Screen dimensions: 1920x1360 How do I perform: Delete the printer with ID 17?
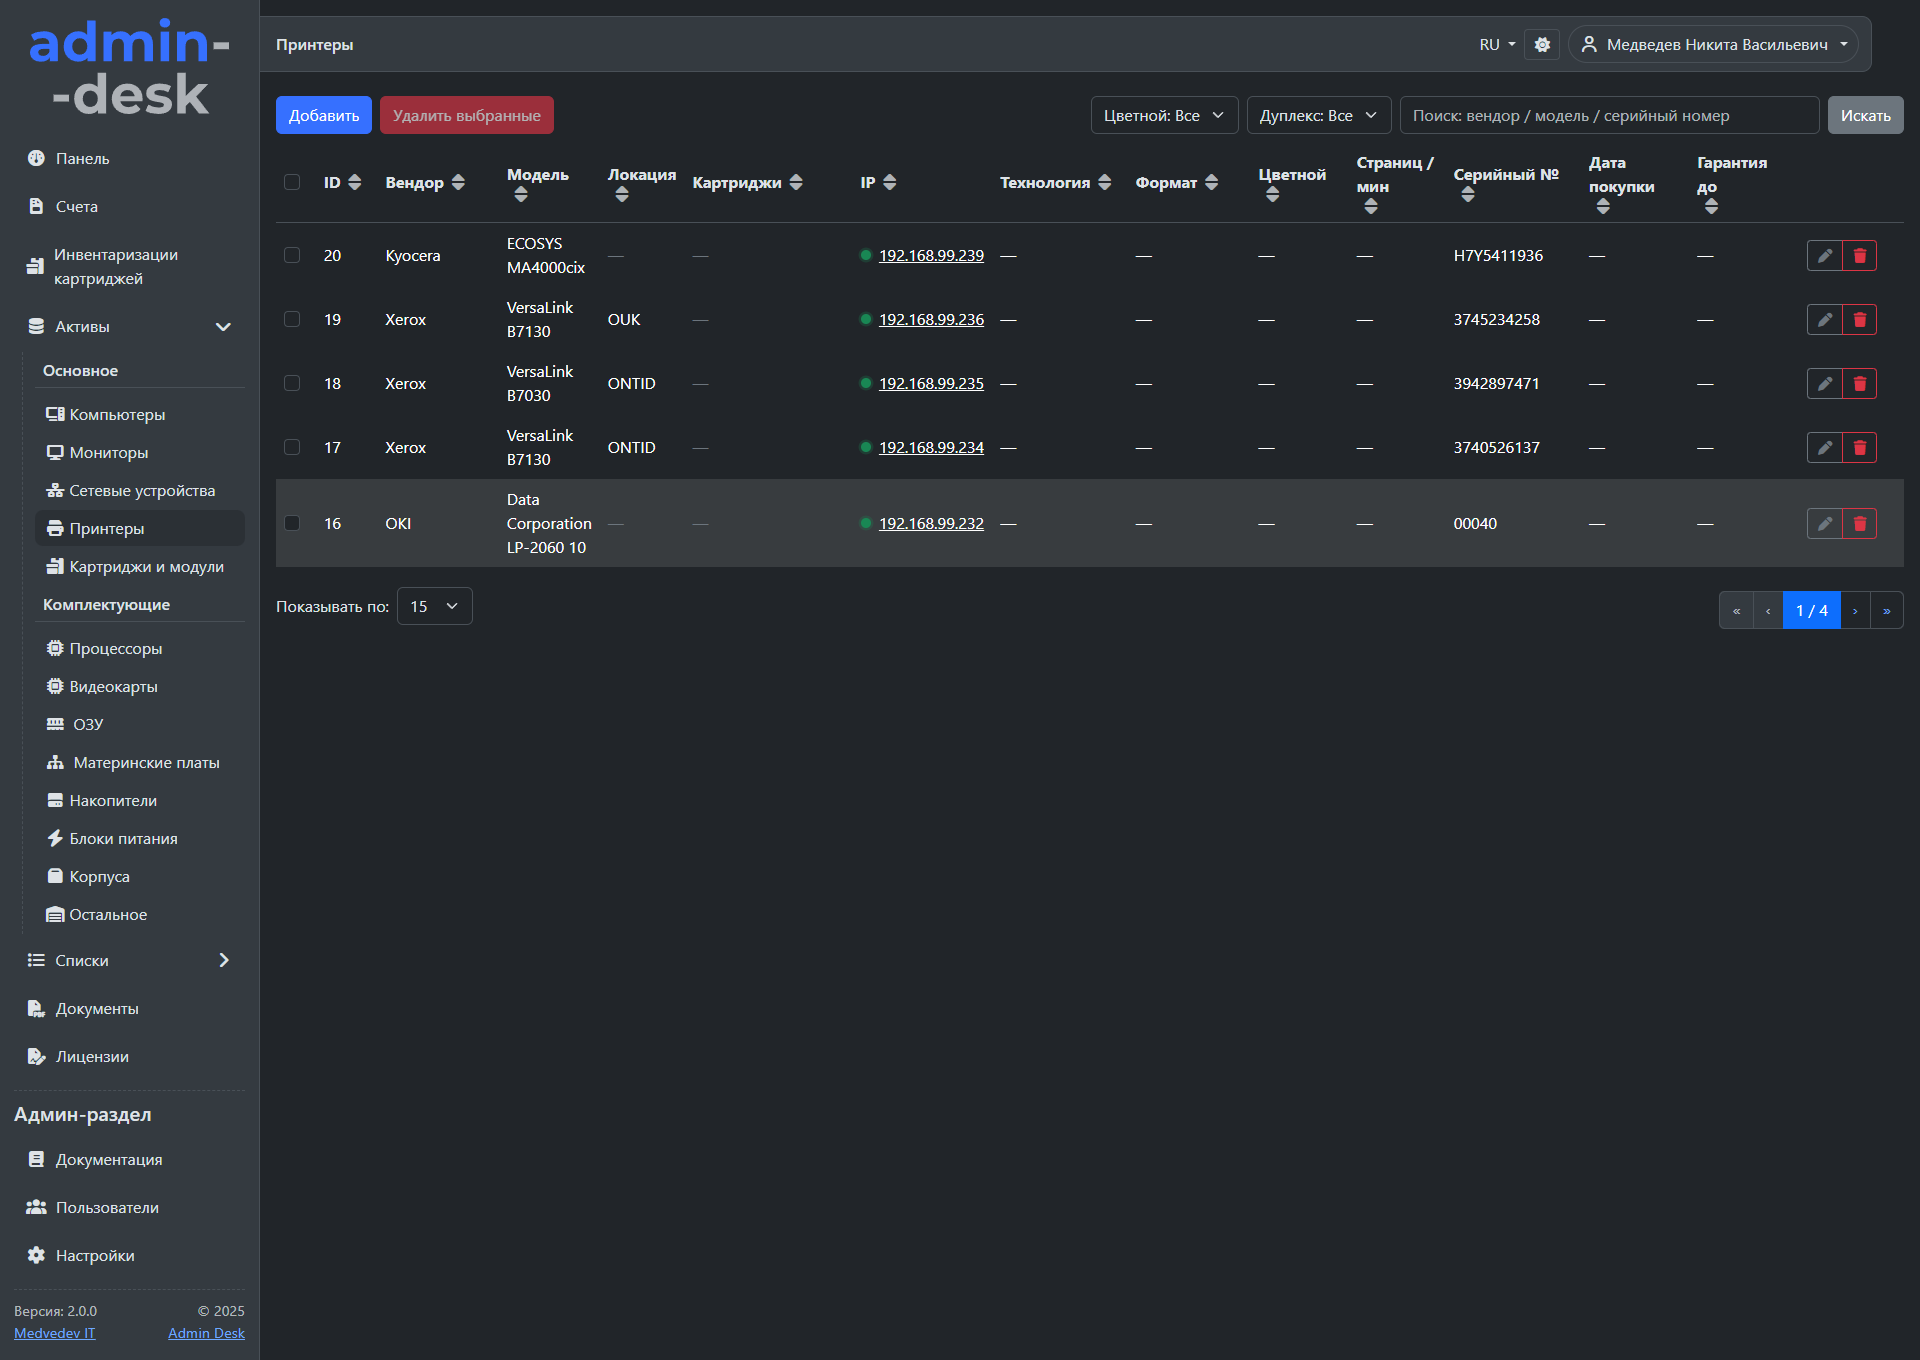pos(1859,448)
